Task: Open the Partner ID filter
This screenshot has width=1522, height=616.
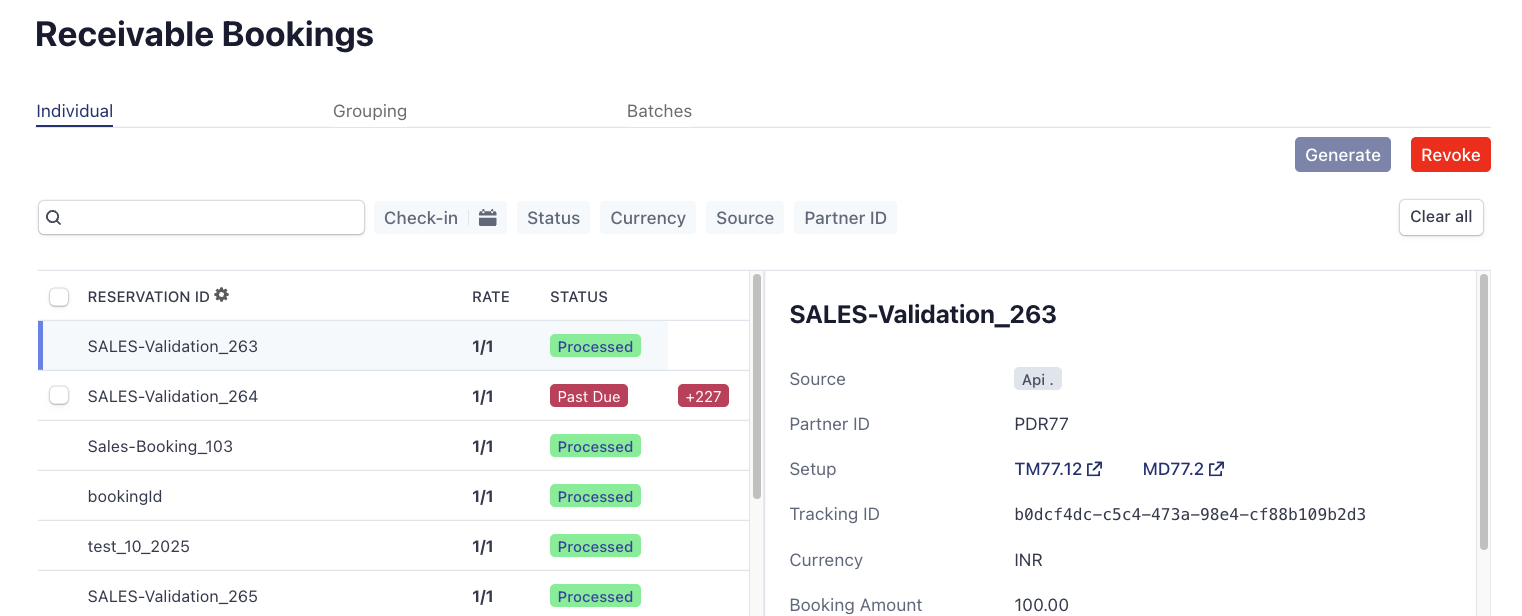Action: tap(845, 218)
